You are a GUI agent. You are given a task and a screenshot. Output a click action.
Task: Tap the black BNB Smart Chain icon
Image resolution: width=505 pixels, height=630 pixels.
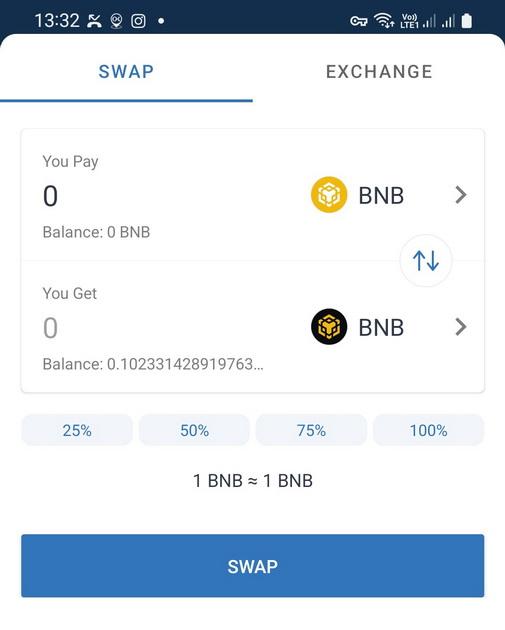[x=329, y=327]
